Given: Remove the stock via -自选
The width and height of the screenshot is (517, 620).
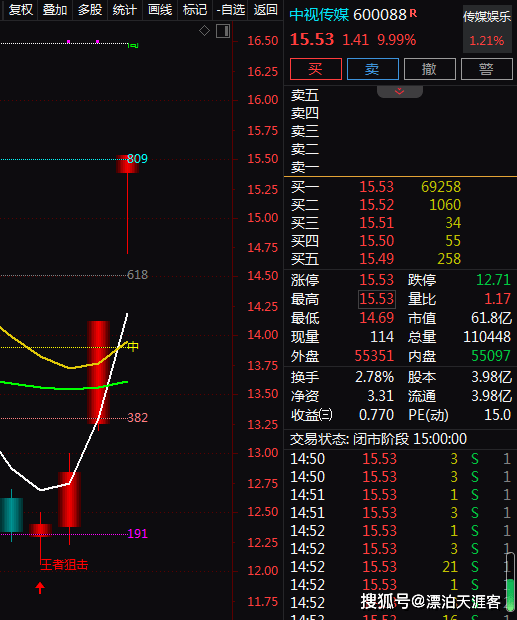Looking at the screenshot, I should tap(230, 9).
